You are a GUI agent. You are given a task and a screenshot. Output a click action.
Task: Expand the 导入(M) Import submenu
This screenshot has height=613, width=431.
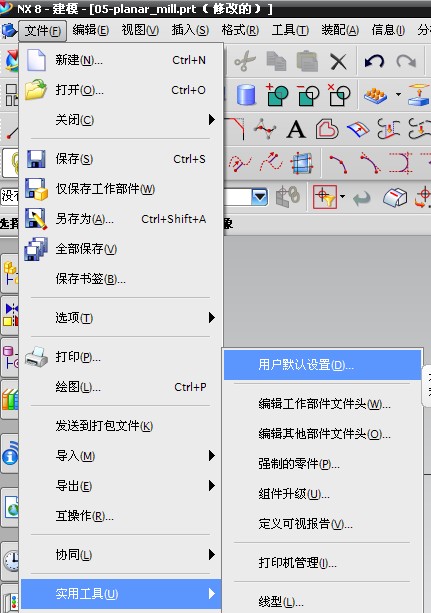120,455
